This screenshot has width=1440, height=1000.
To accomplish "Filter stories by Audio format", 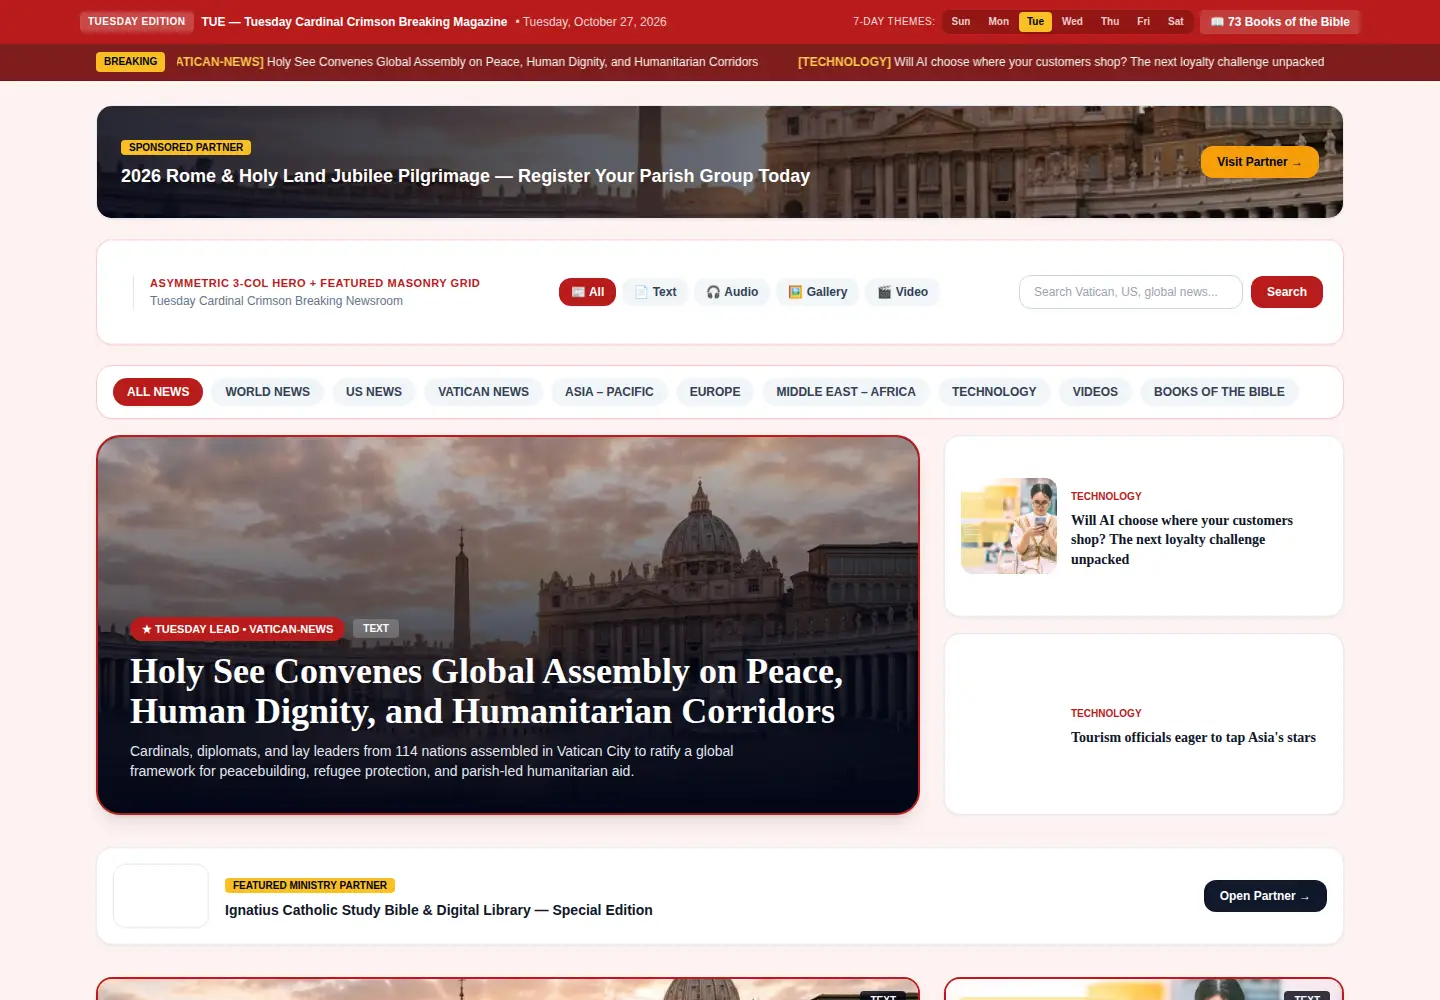I will coord(732,292).
